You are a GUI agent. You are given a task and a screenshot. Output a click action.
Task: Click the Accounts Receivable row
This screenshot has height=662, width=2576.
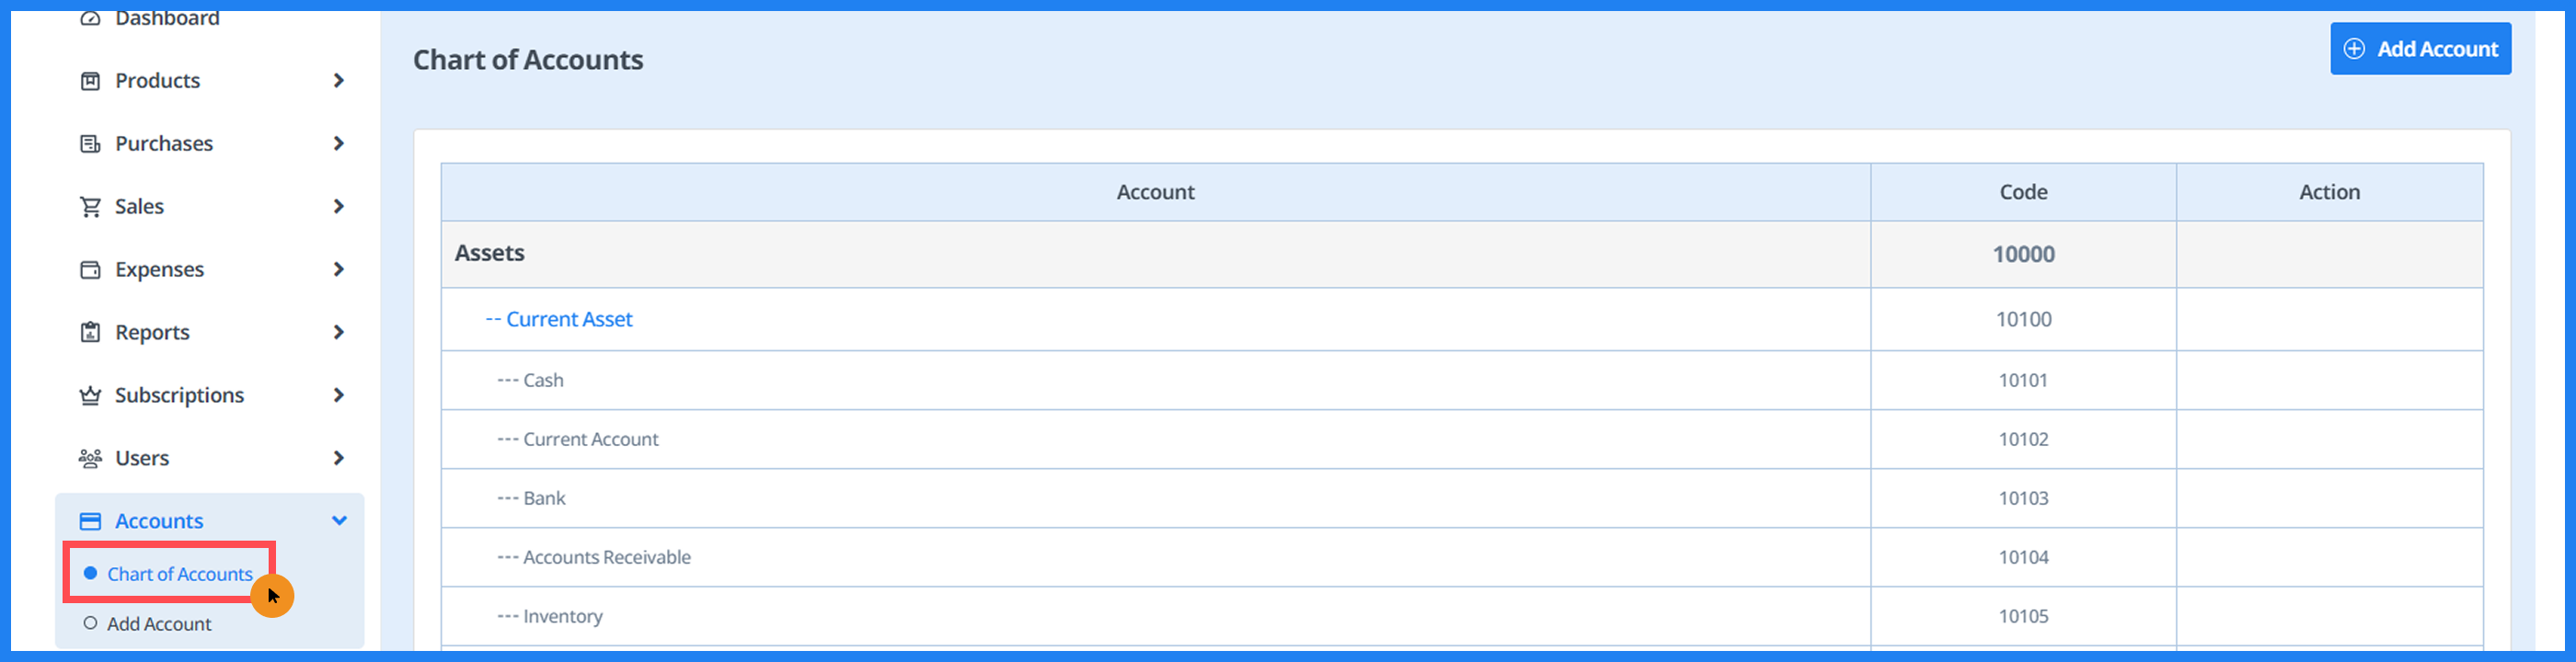(x=1462, y=557)
